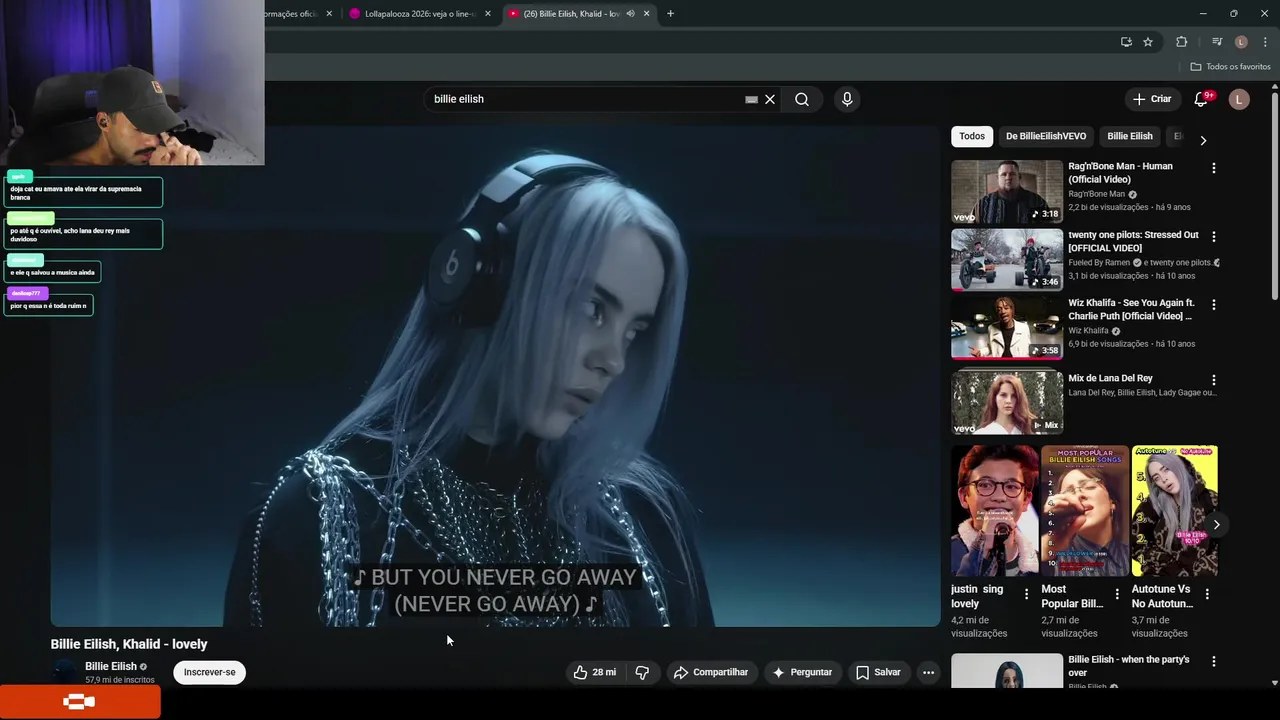The width and height of the screenshot is (1280, 720).
Task: Click the Billie Eilish channel avatar
Action: [x=65, y=672]
